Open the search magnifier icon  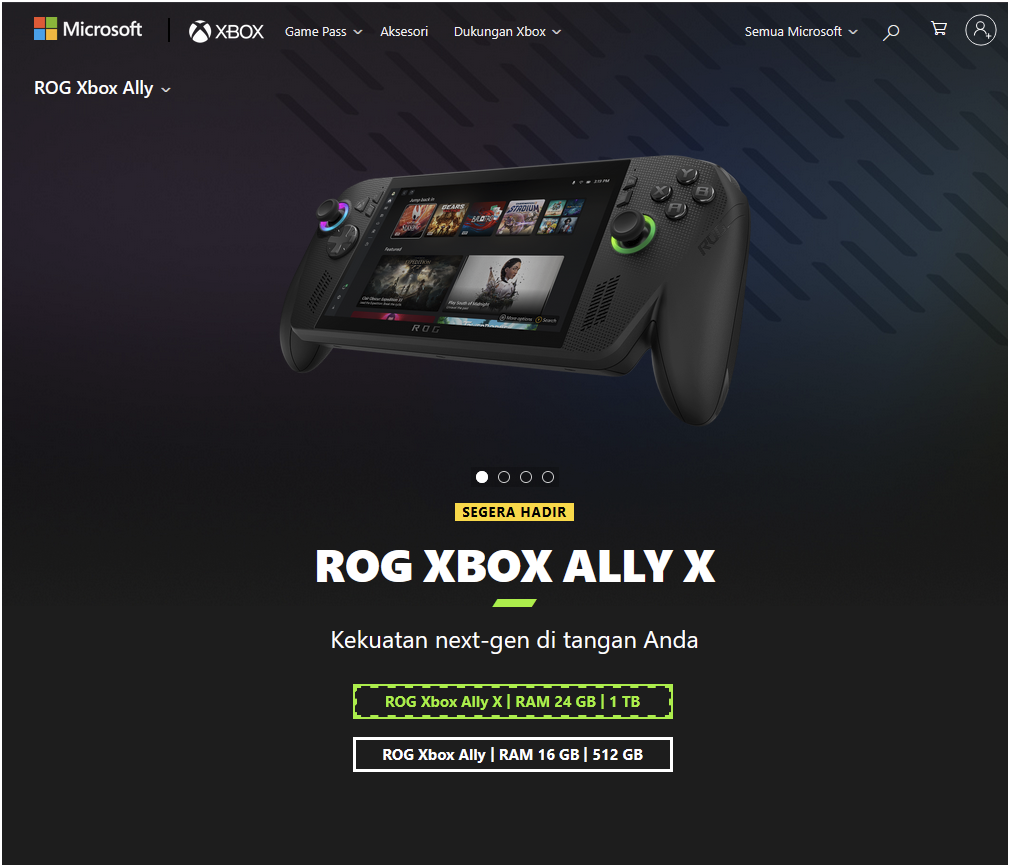tap(891, 32)
